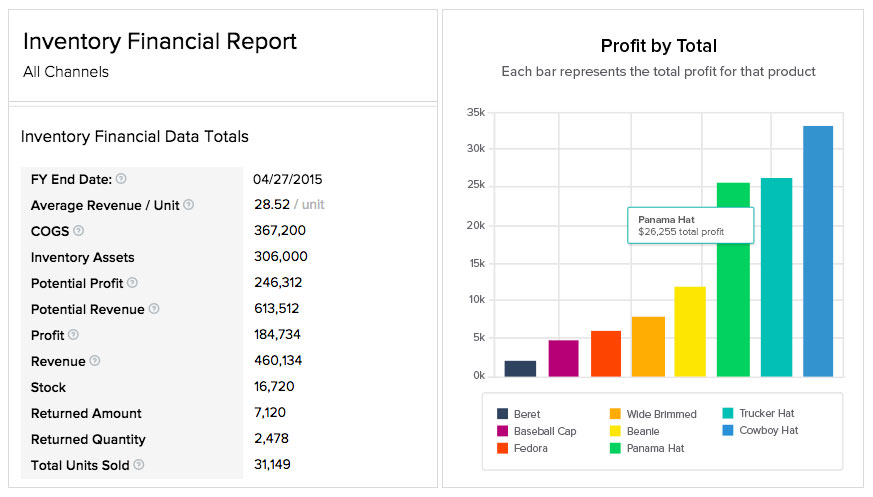Click the blue Cowboy Hat bar

[817, 251]
